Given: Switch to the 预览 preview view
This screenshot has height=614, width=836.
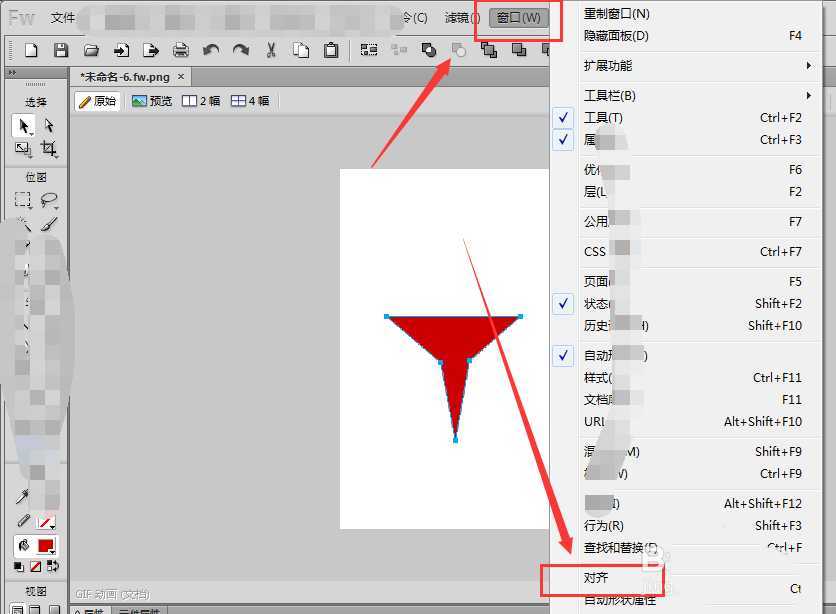Looking at the screenshot, I should point(152,101).
